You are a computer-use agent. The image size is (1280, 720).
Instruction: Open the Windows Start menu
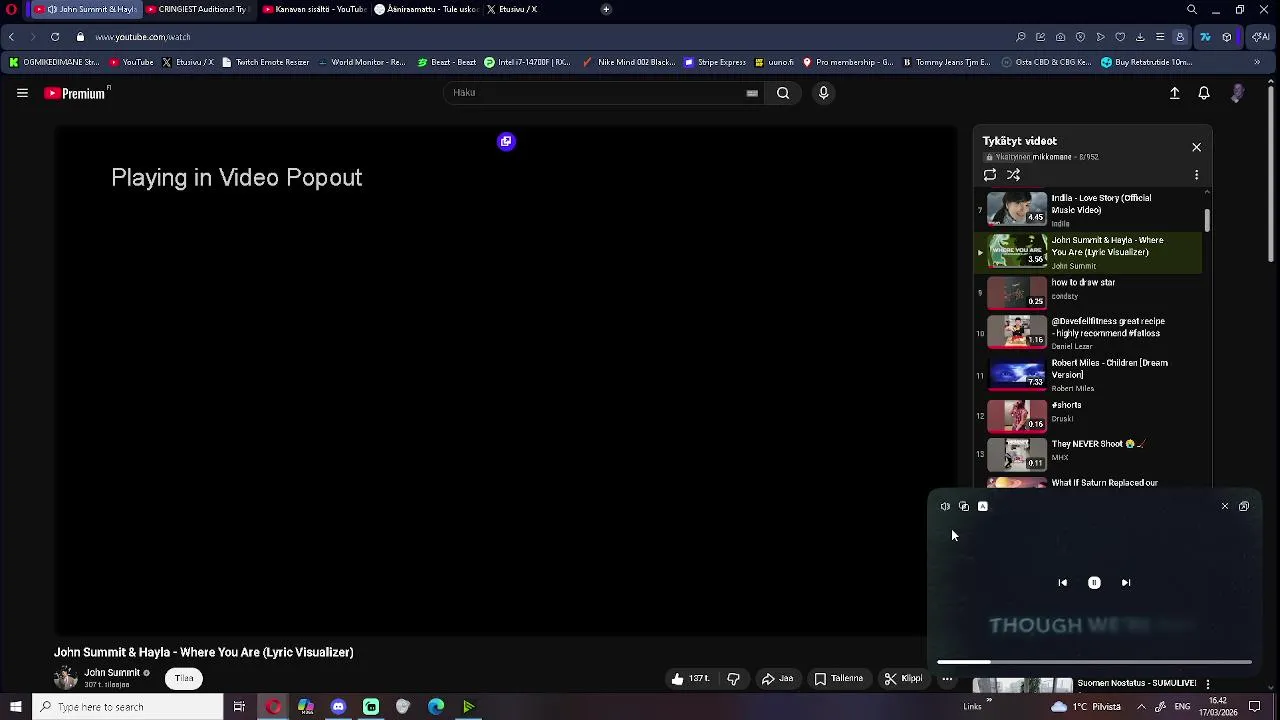[15, 707]
